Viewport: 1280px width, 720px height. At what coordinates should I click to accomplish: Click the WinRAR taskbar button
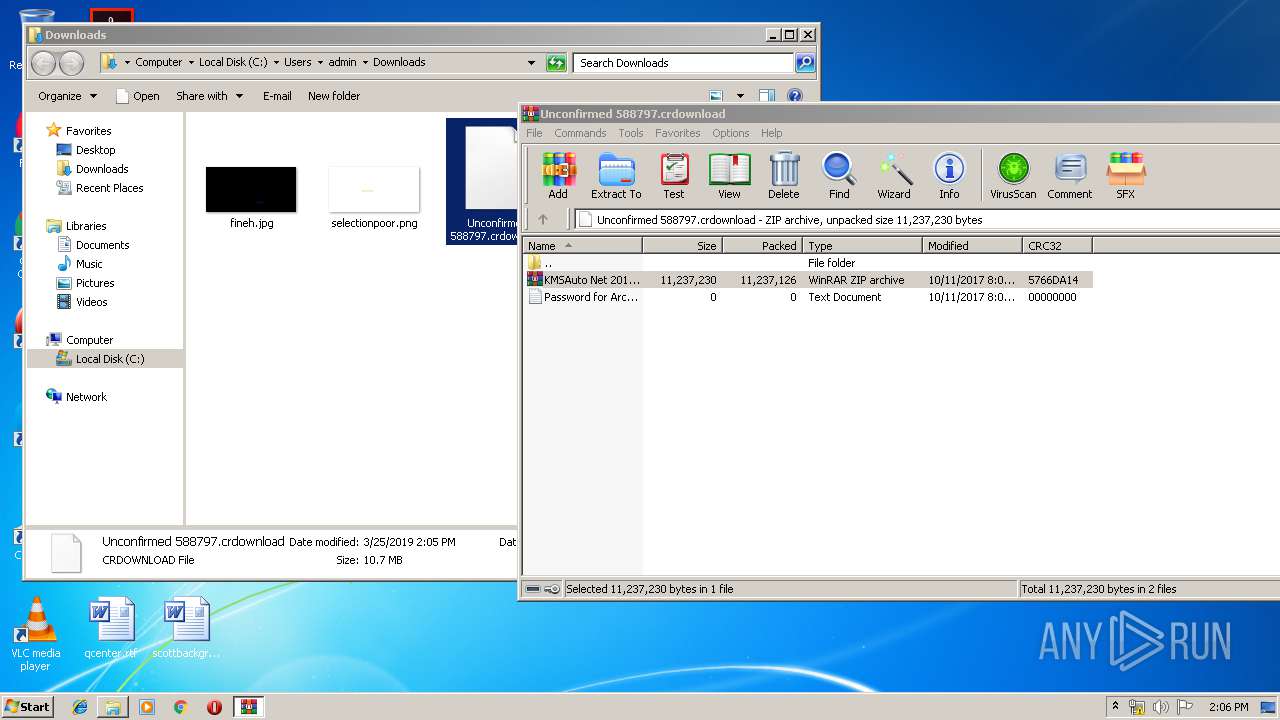pyautogui.click(x=248, y=707)
